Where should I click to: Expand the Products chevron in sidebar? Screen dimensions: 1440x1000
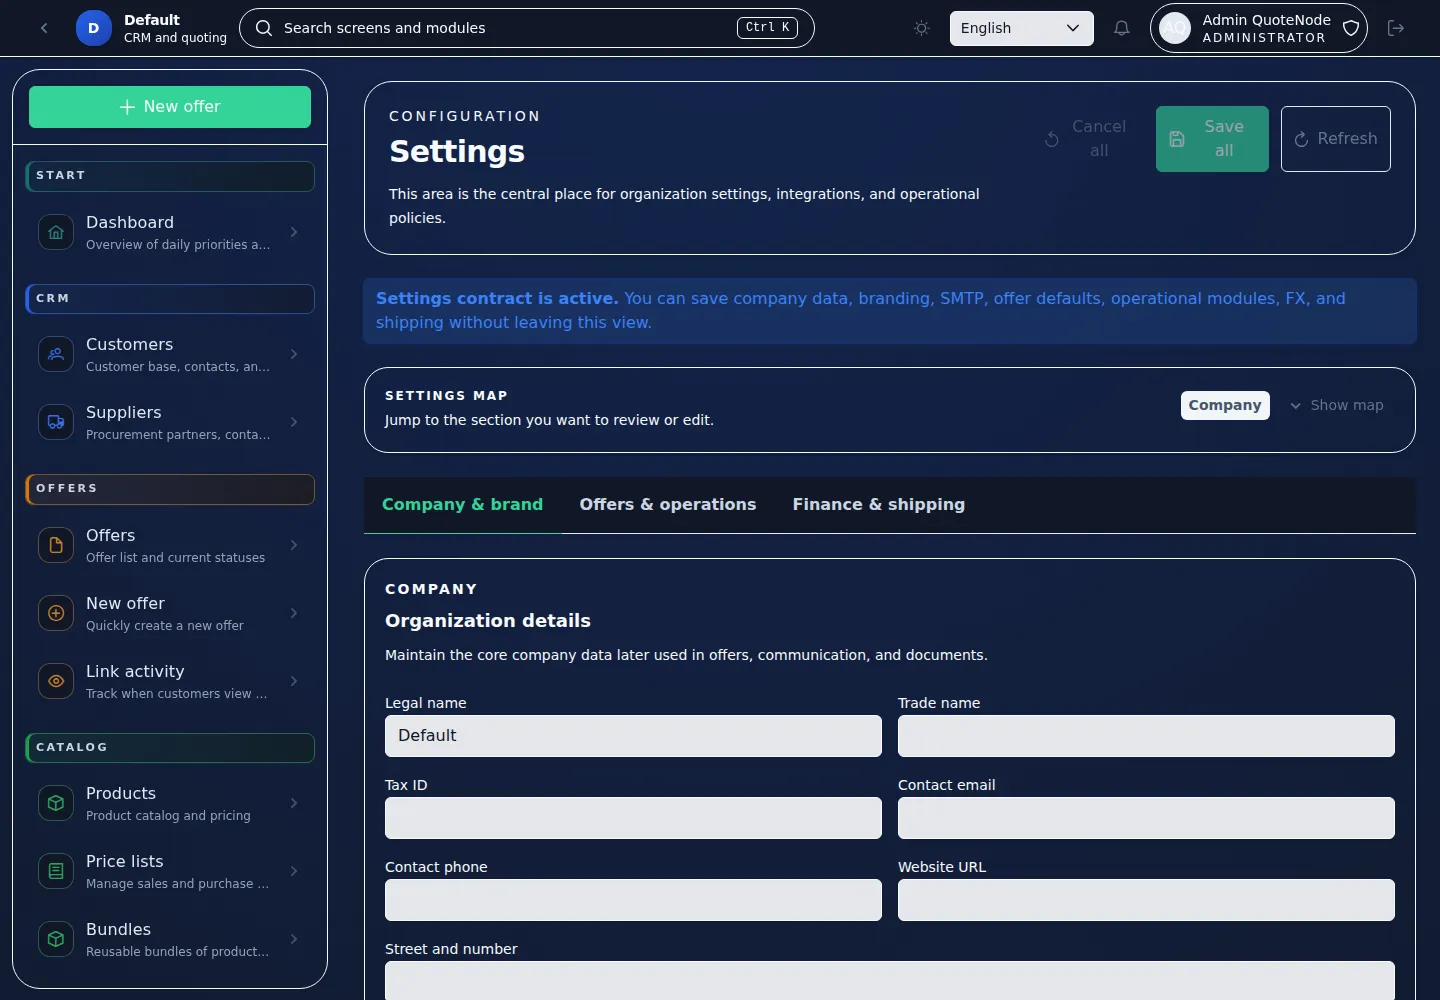pyautogui.click(x=294, y=803)
